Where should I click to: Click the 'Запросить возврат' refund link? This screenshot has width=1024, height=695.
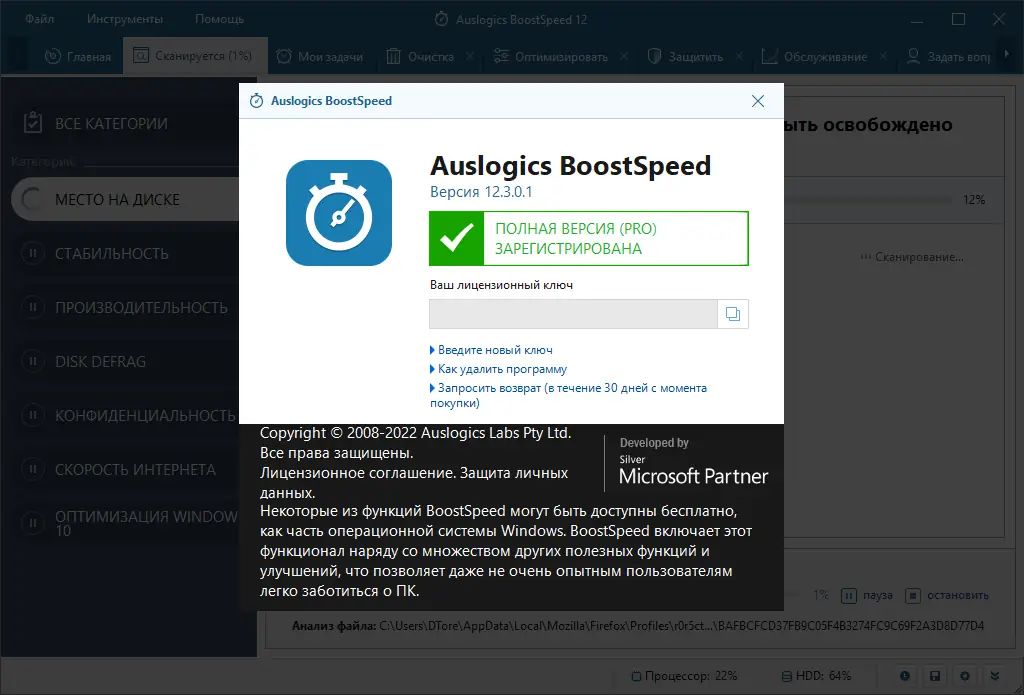(568, 395)
